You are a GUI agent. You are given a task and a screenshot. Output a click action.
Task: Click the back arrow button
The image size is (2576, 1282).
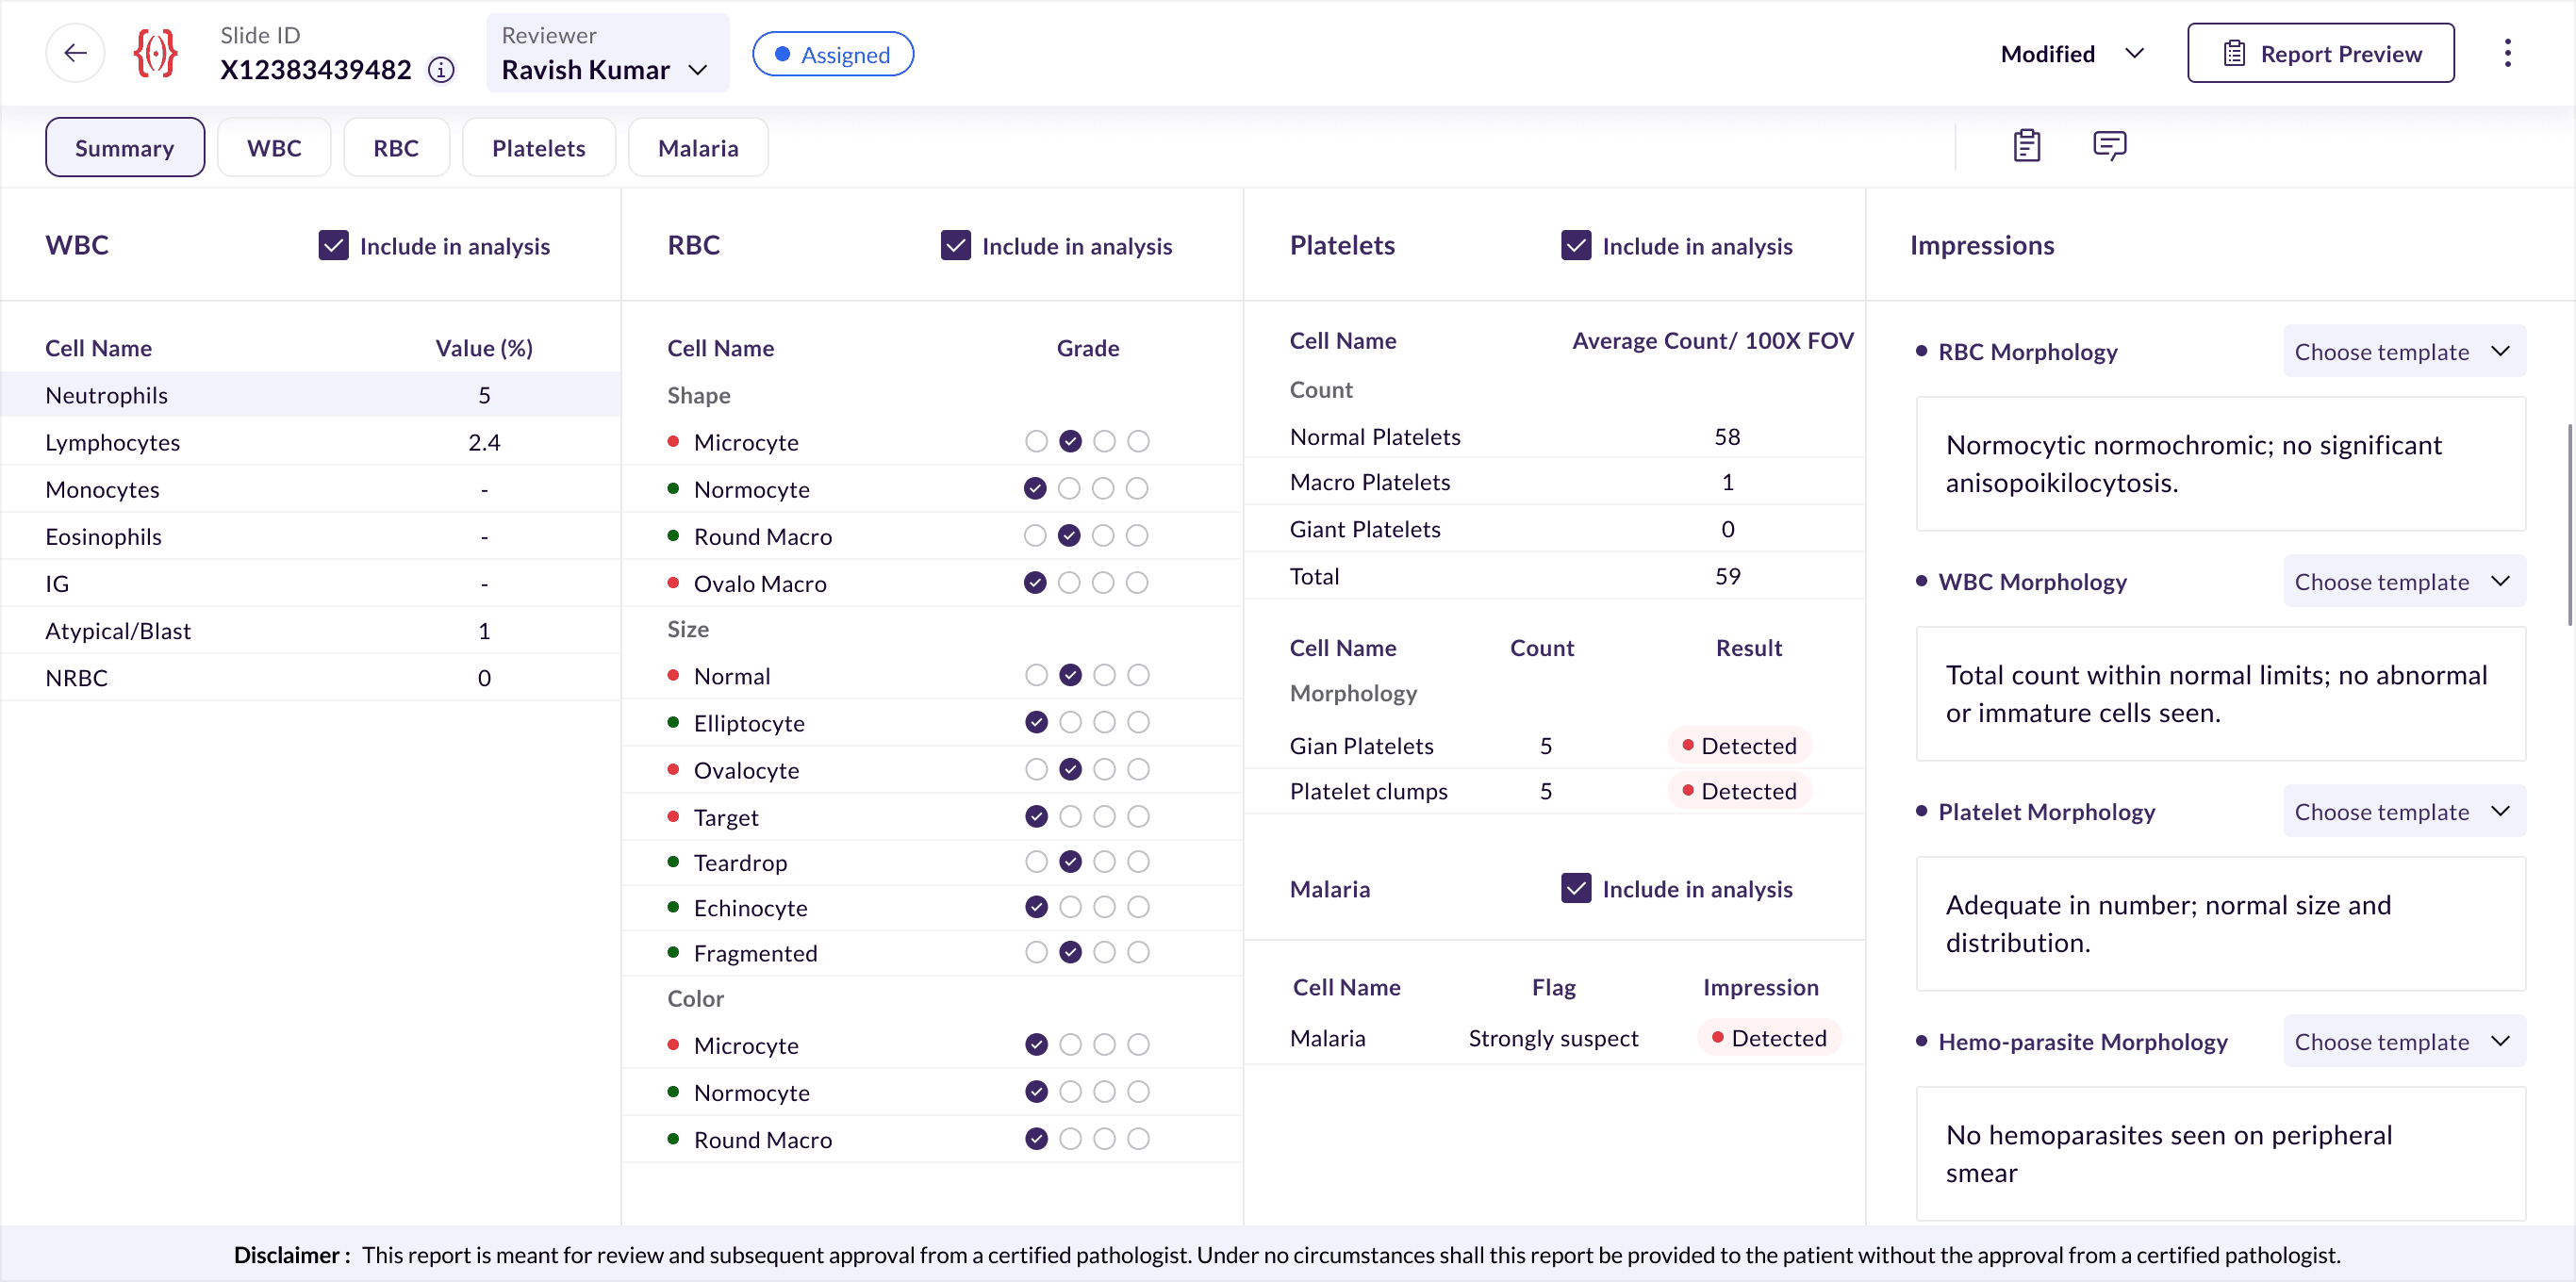tap(75, 53)
